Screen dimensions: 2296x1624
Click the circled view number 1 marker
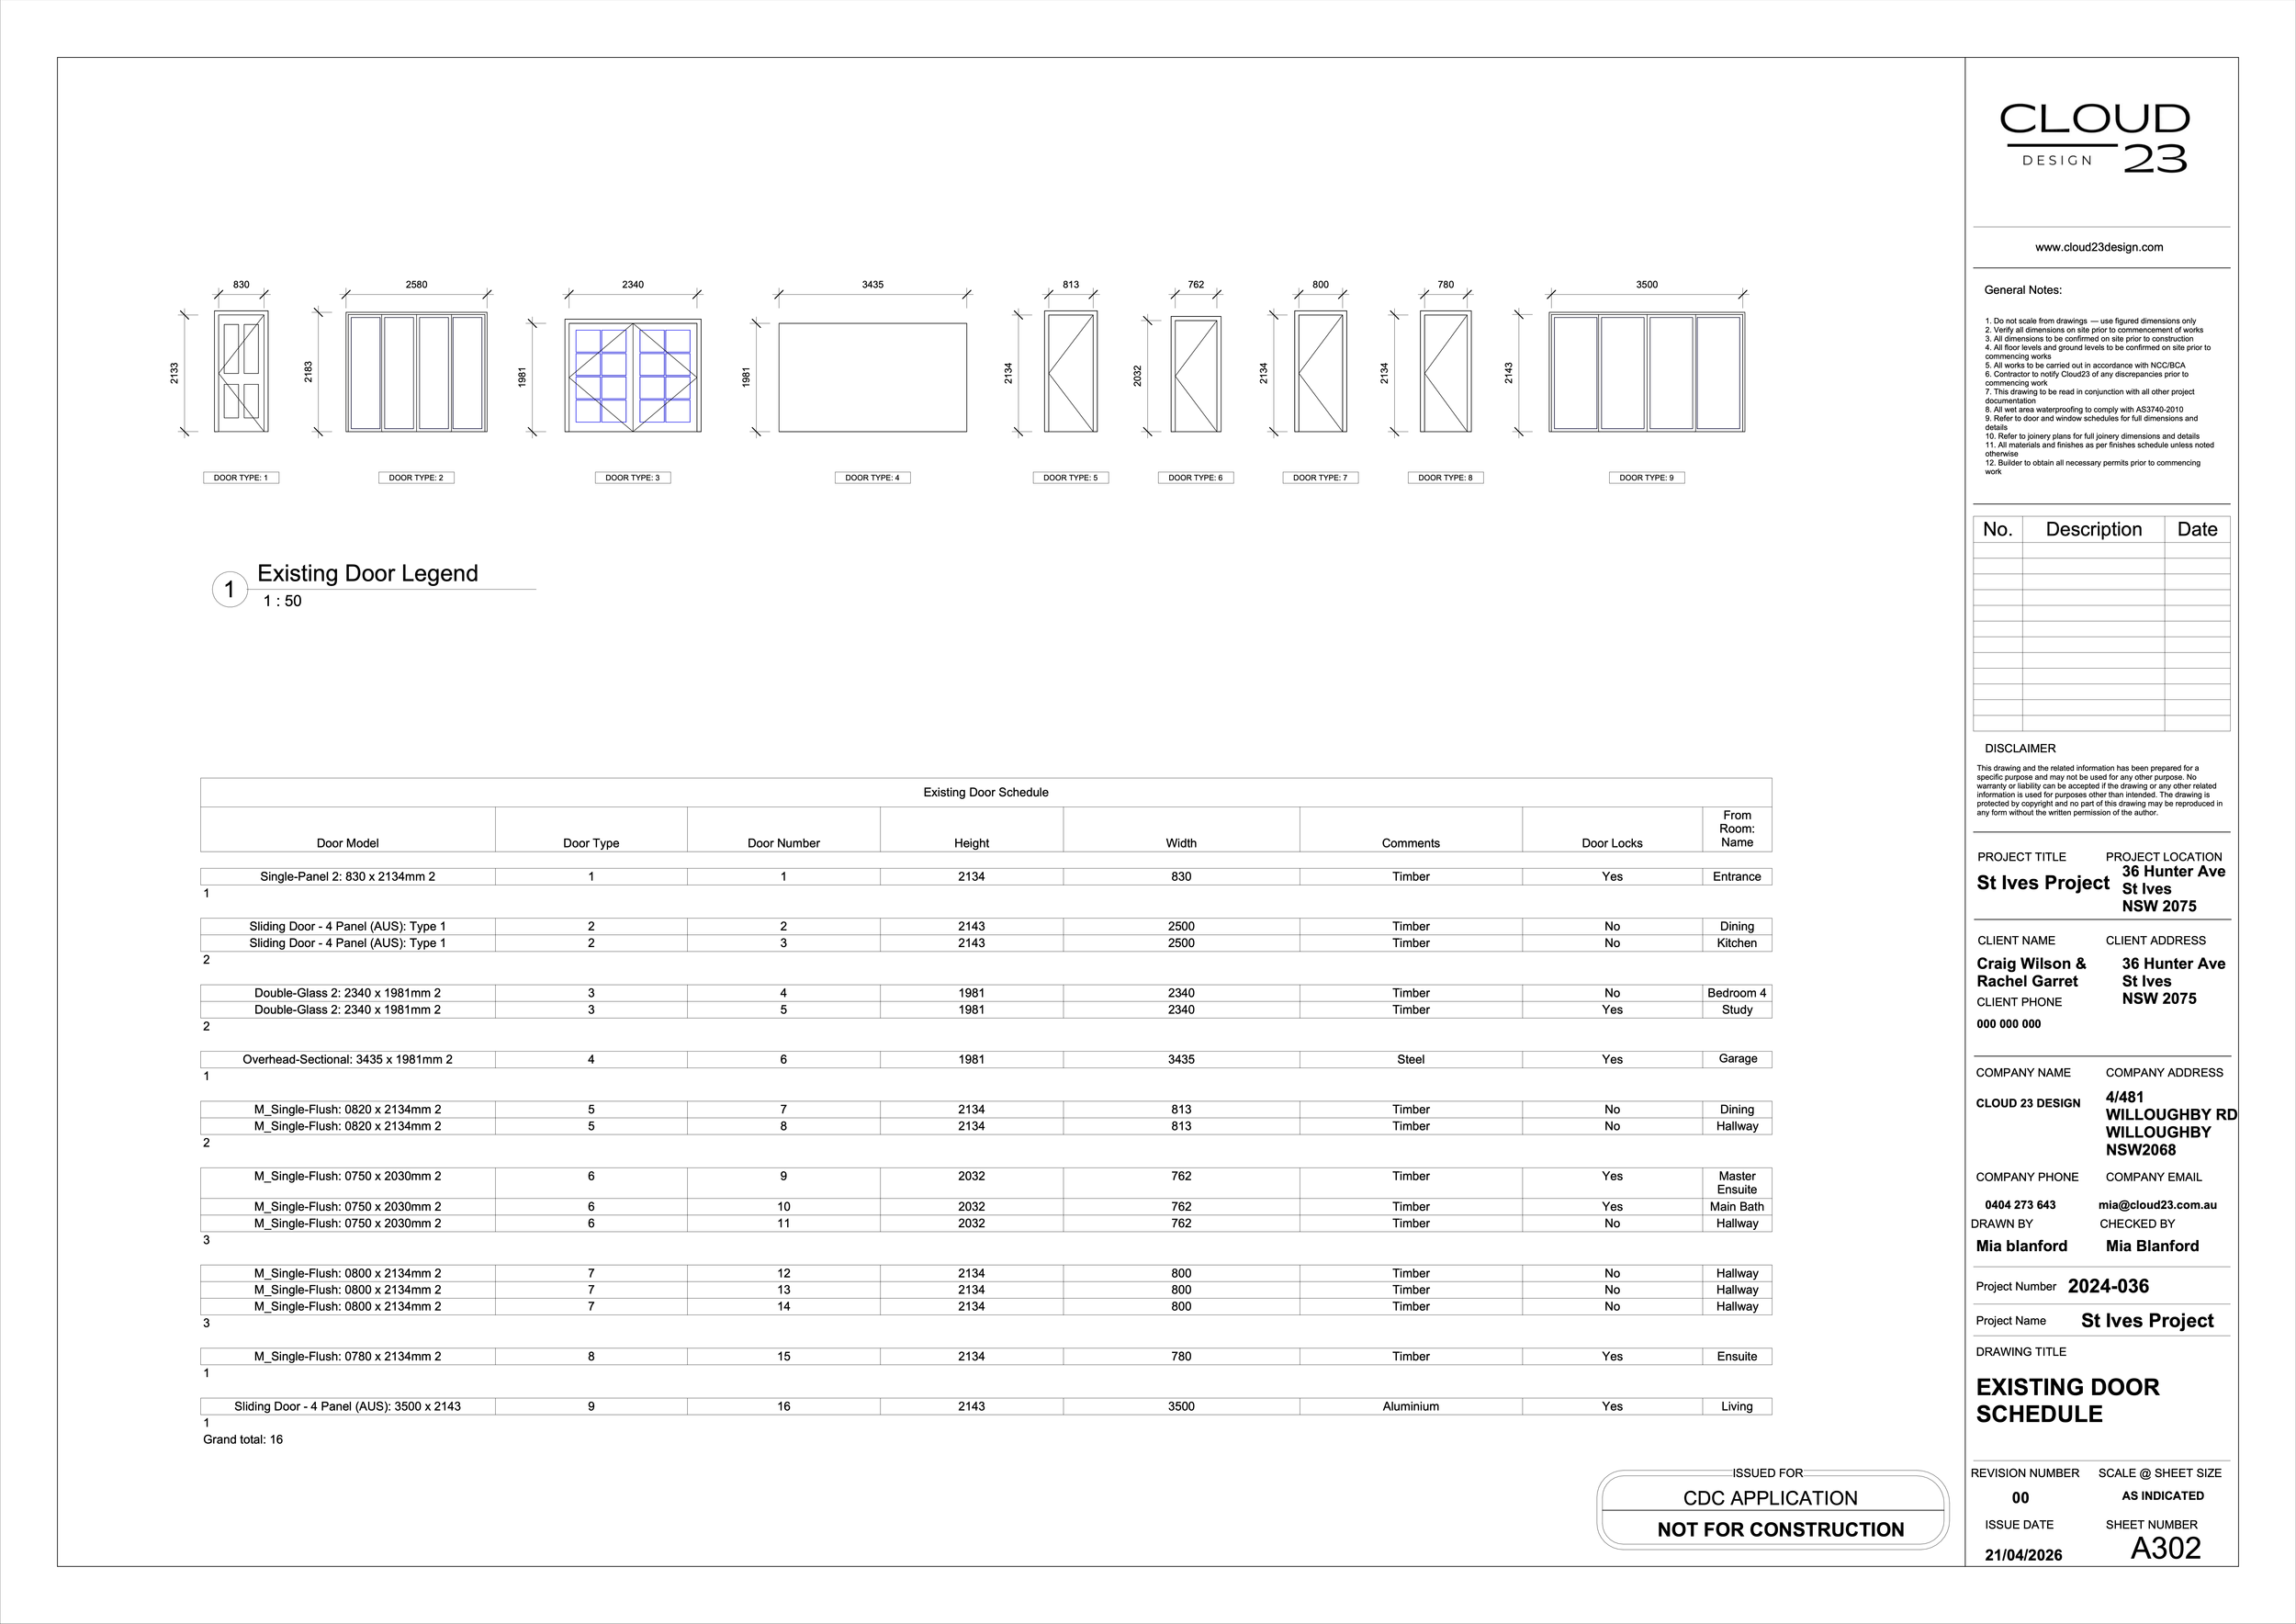tap(229, 589)
